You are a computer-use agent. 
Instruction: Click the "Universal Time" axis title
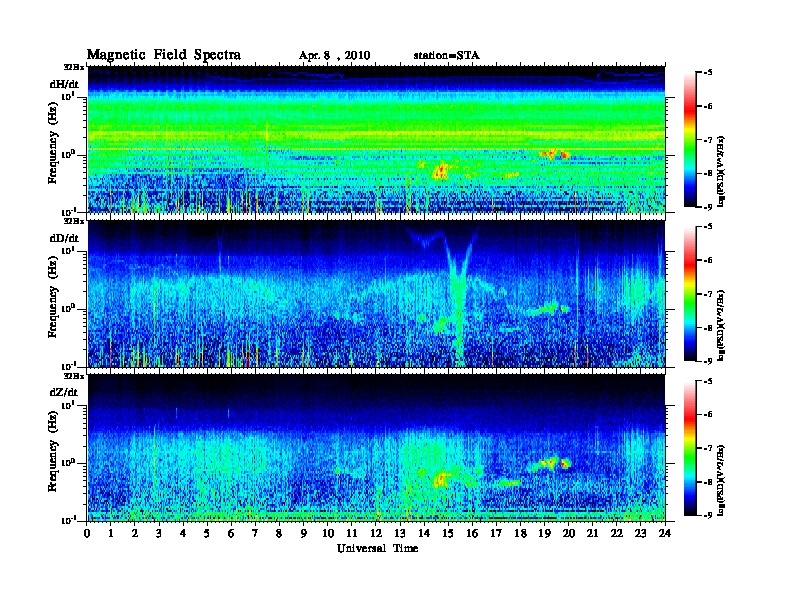(377, 548)
